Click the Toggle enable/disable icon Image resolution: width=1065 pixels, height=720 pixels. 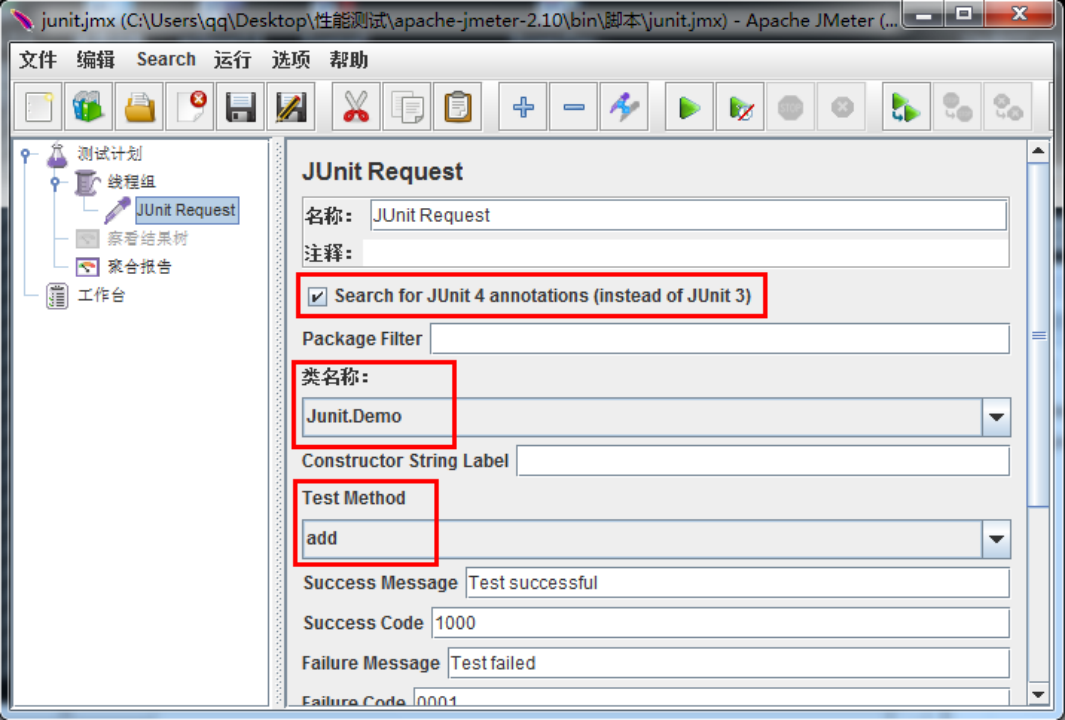624,107
